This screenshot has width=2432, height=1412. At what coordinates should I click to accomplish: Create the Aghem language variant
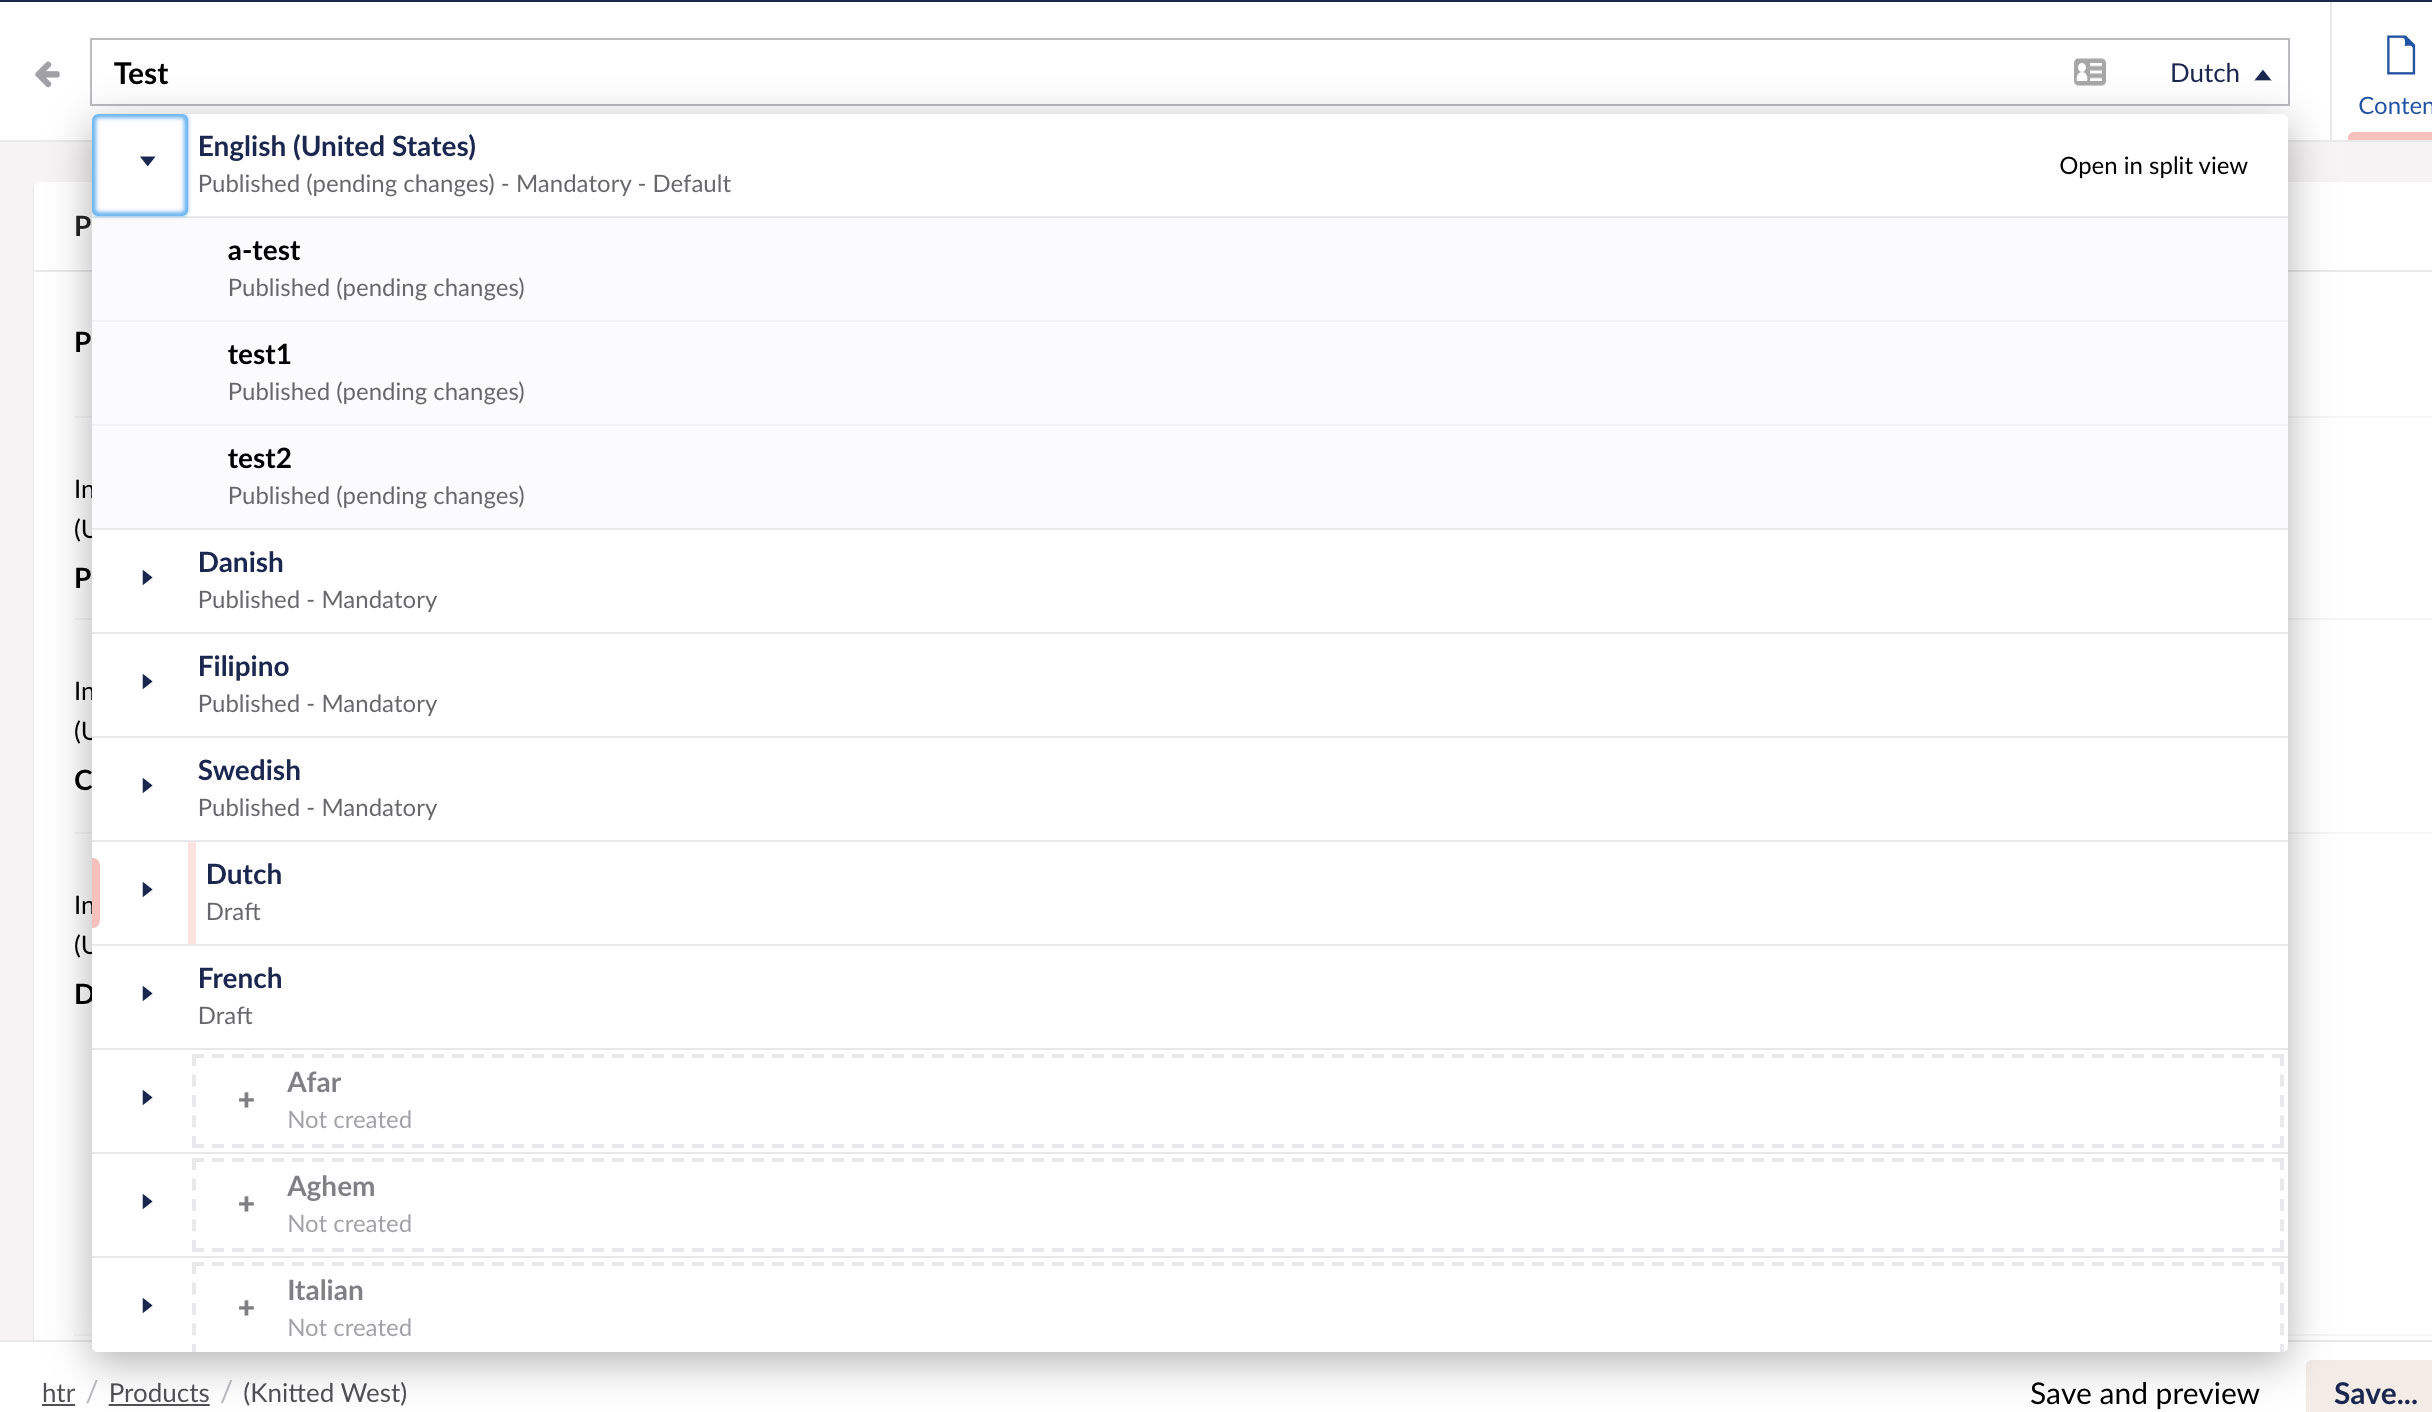point(1238,1205)
